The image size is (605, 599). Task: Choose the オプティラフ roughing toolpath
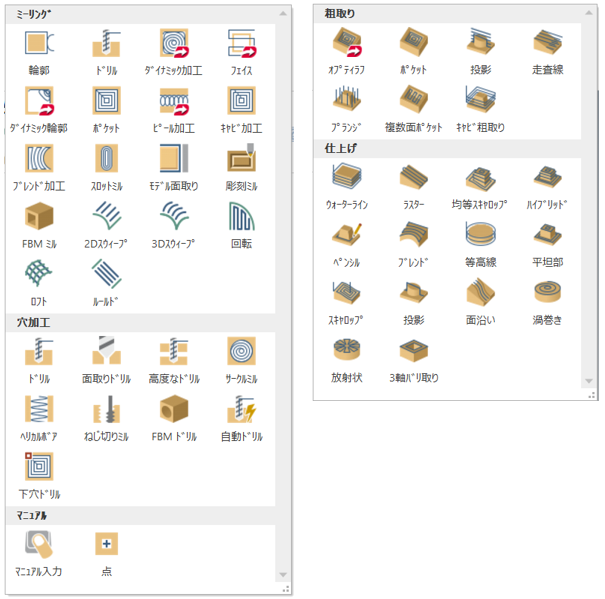pos(346,44)
